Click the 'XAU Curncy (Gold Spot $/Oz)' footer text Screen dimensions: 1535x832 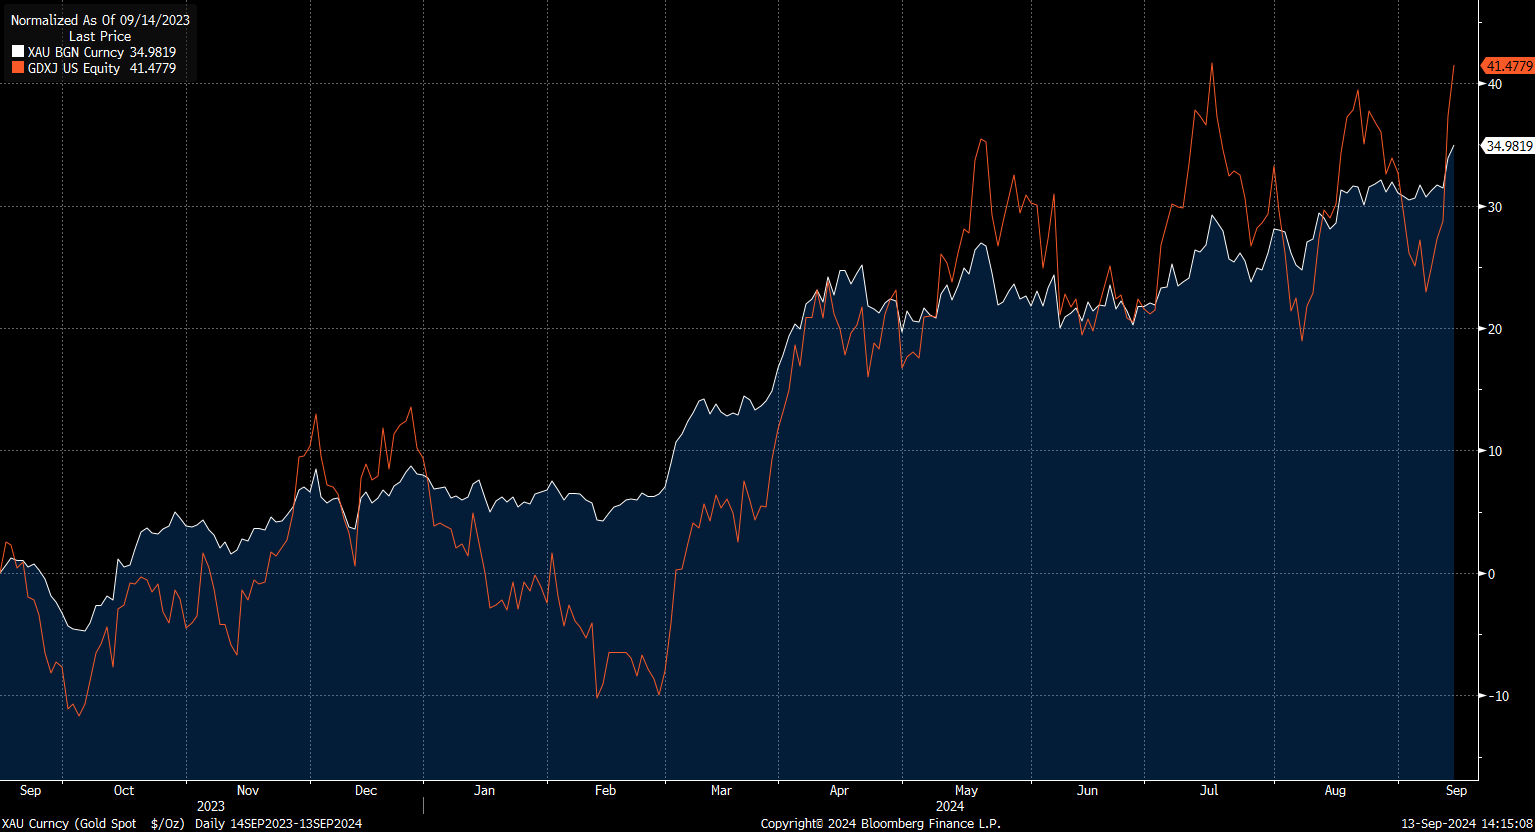point(93,823)
